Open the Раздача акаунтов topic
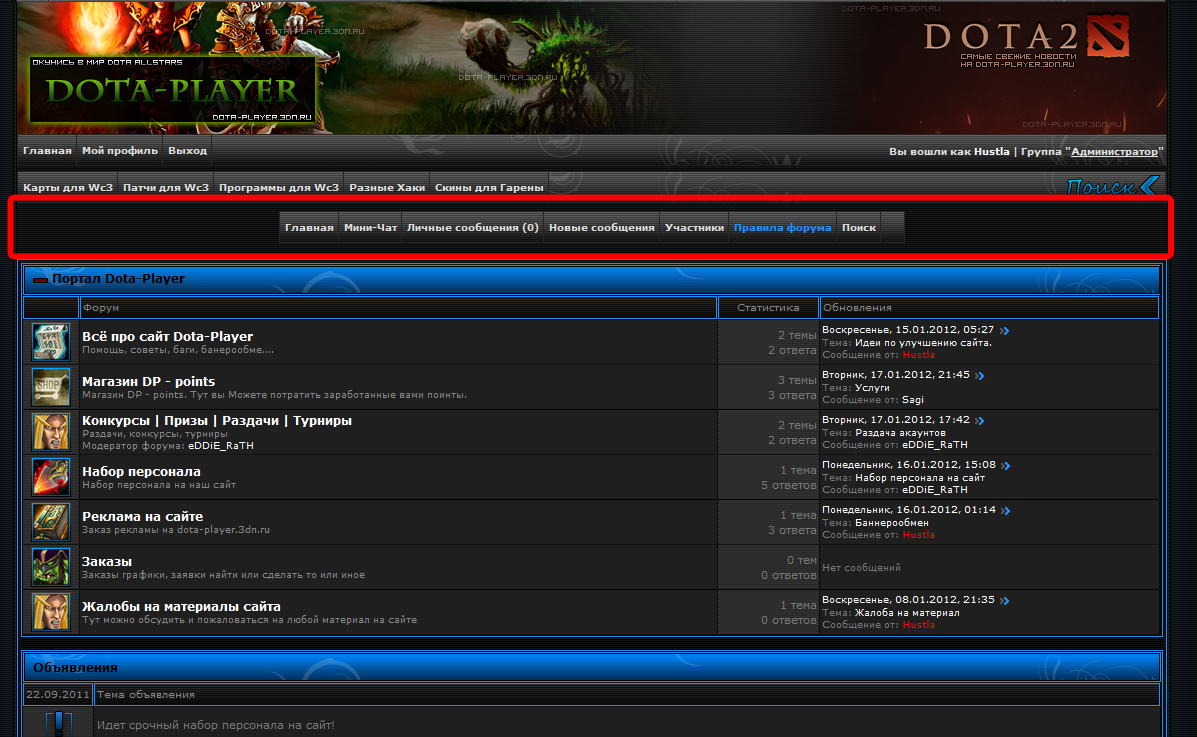This screenshot has height=737, width=1197. [x=900, y=433]
